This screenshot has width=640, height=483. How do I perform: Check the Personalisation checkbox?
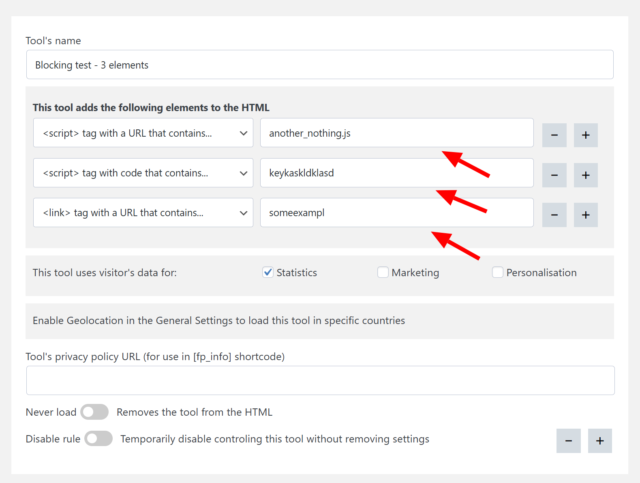(498, 272)
